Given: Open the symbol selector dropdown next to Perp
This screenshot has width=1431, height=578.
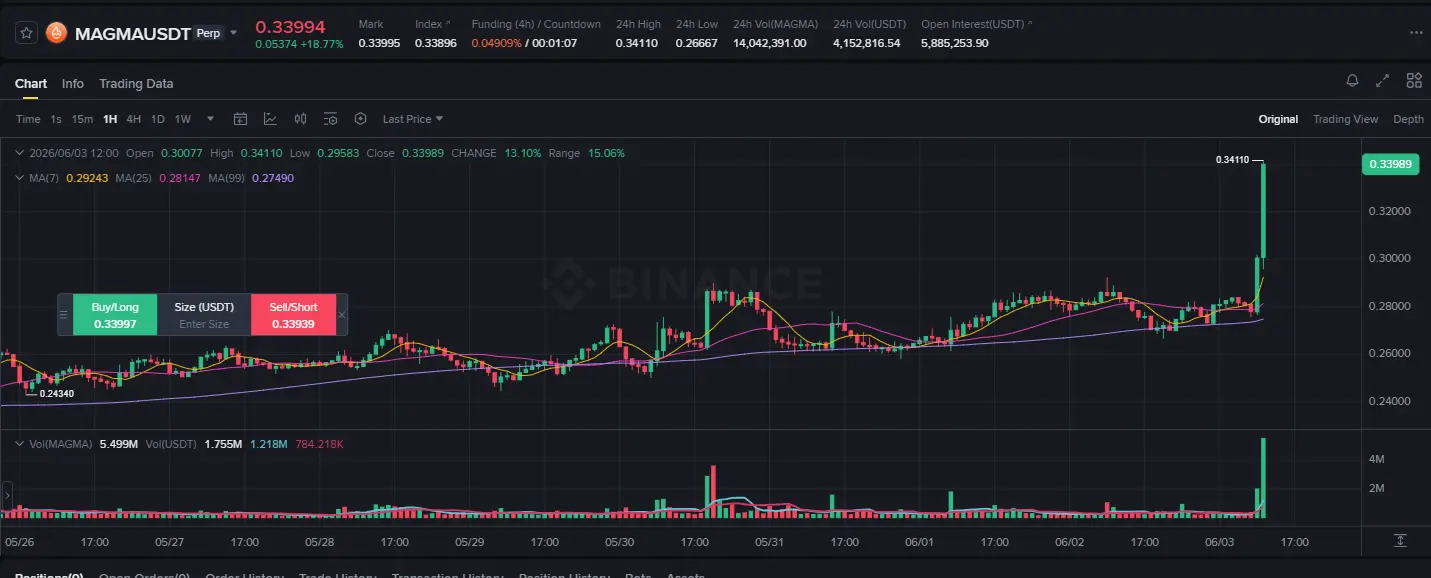Looking at the screenshot, I should pyautogui.click(x=234, y=33).
